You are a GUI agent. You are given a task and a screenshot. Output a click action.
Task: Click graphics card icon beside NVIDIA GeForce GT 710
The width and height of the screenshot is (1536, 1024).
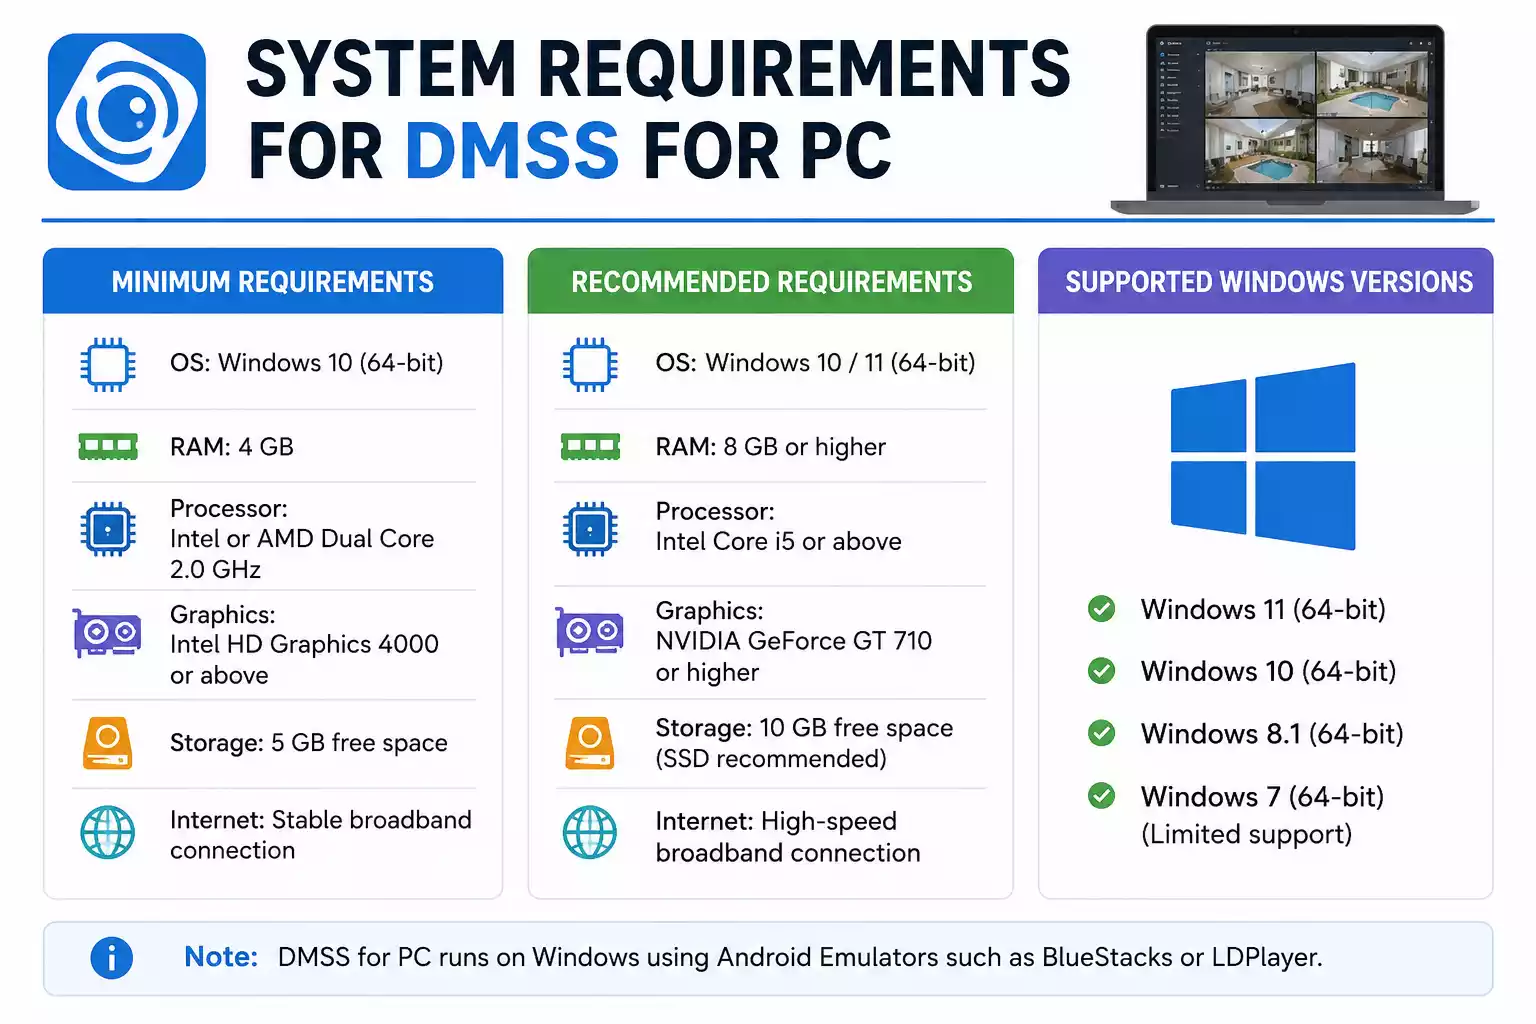pyautogui.click(x=589, y=632)
